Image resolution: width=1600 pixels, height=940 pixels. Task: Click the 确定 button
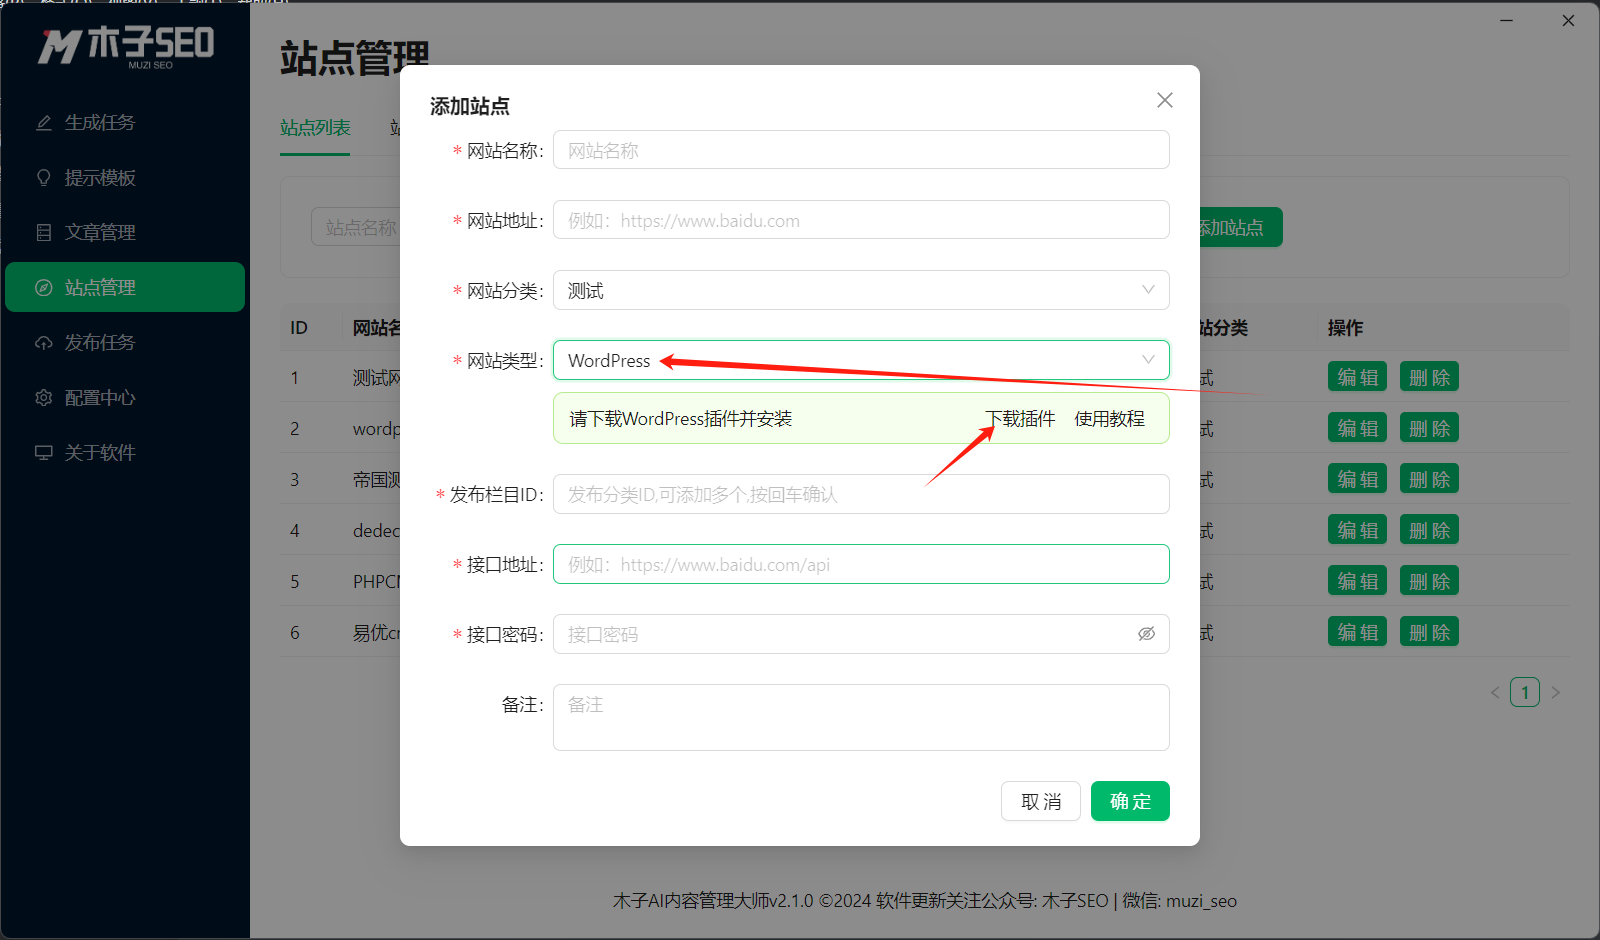point(1130,801)
